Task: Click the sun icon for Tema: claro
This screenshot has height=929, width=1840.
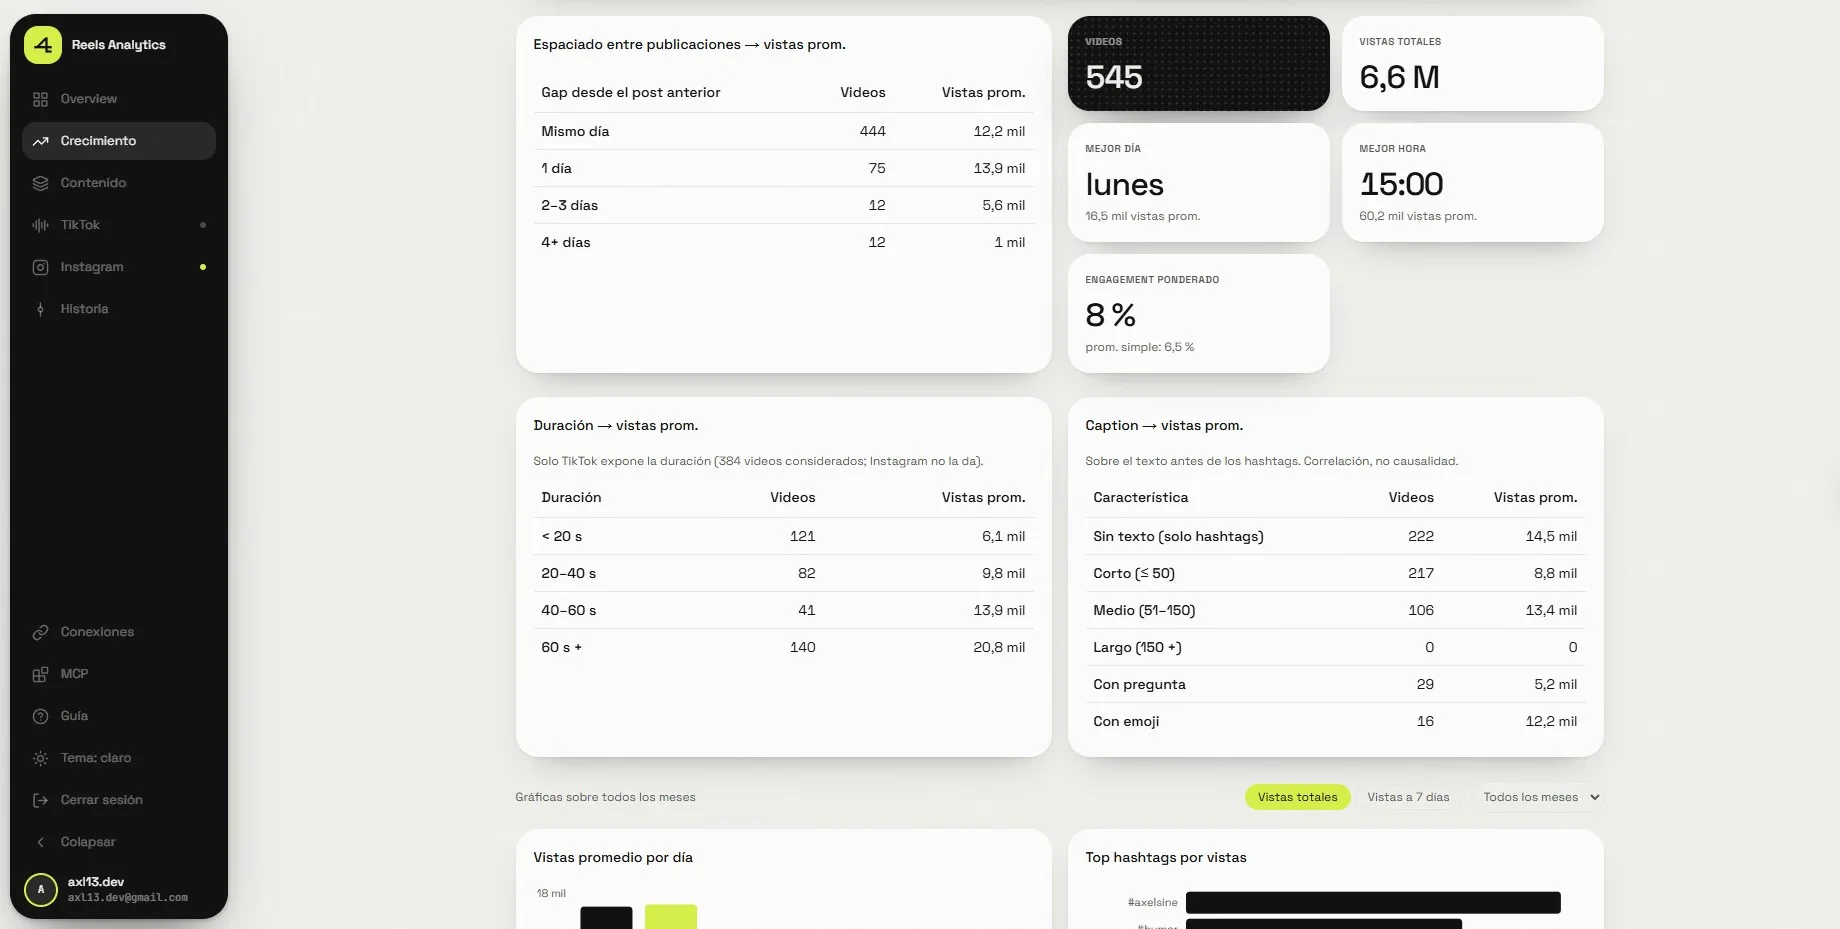Action: pos(40,758)
